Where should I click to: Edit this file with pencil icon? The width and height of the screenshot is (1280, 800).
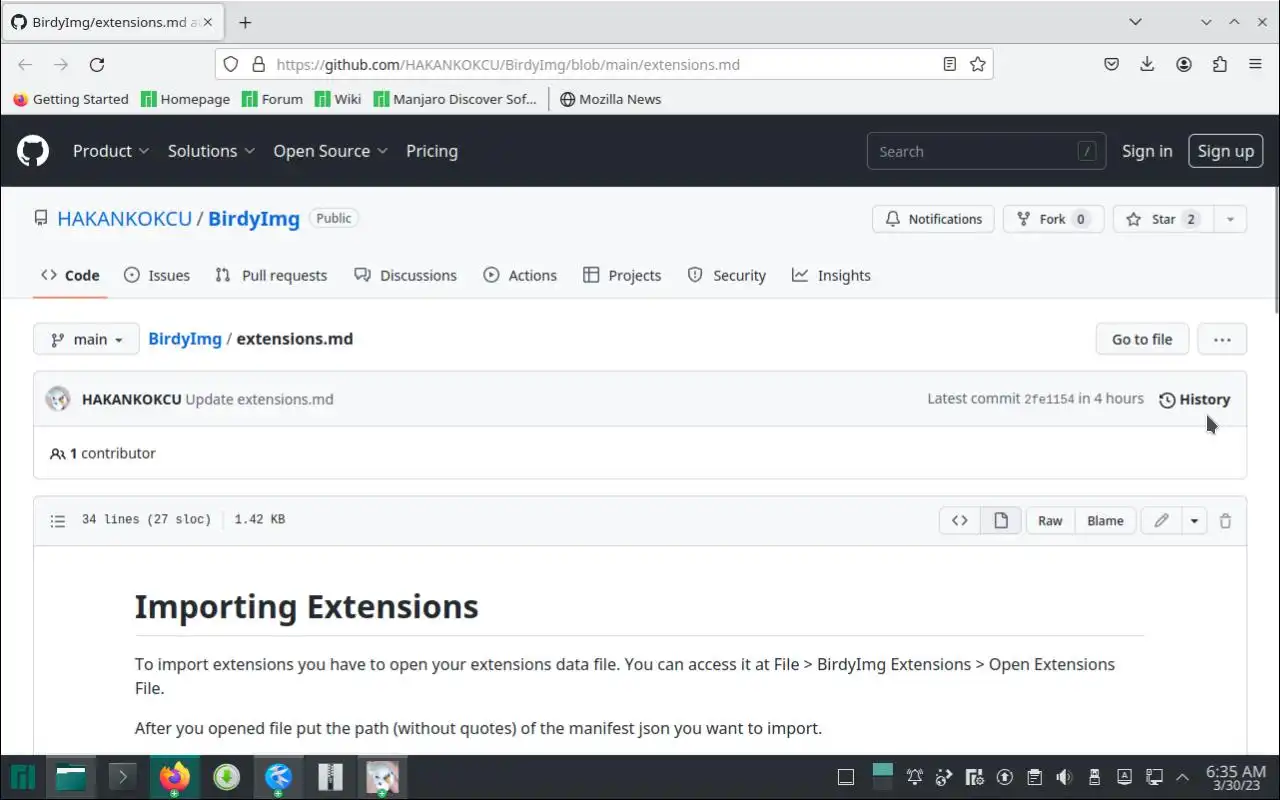(x=1161, y=520)
